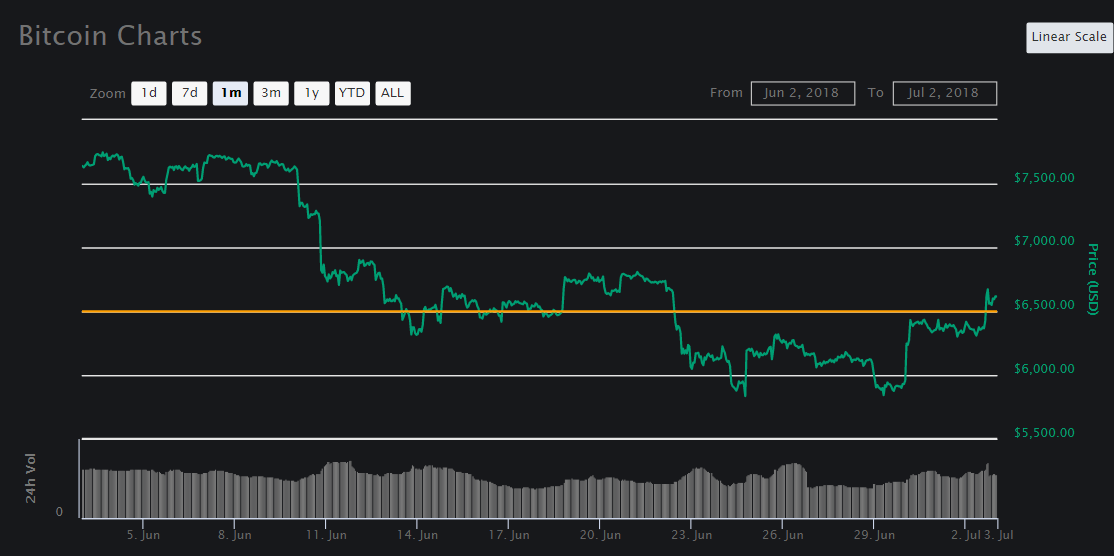Viewport: 1114px width, 556px height.
Task: Click the 20. Jun date label
Action: click(x=600, y=534)
